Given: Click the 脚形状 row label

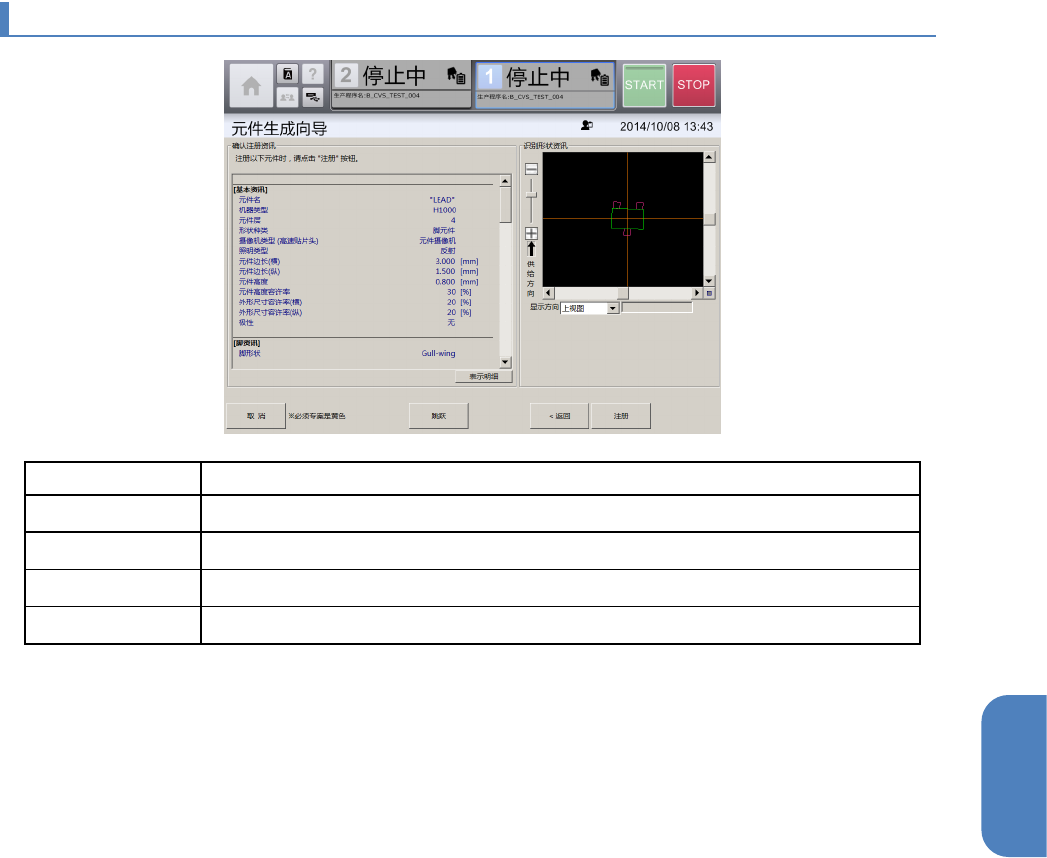Looking at the screenshot, I should 250,353.
